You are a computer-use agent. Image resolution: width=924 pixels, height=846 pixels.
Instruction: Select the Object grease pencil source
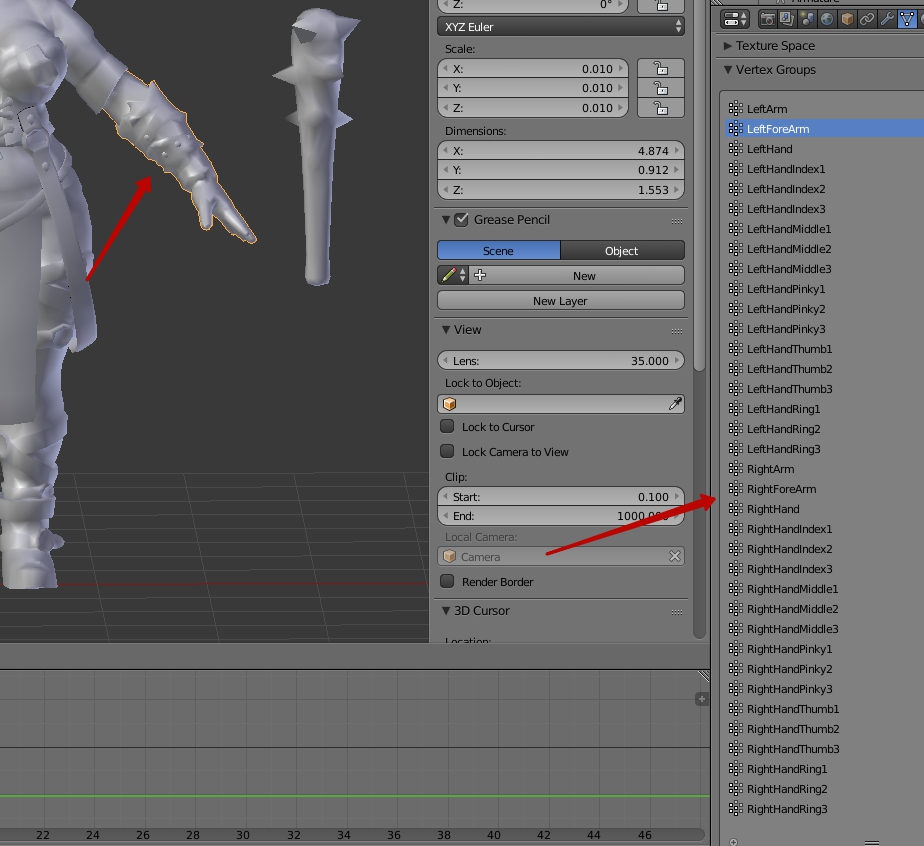pos(622,250)
